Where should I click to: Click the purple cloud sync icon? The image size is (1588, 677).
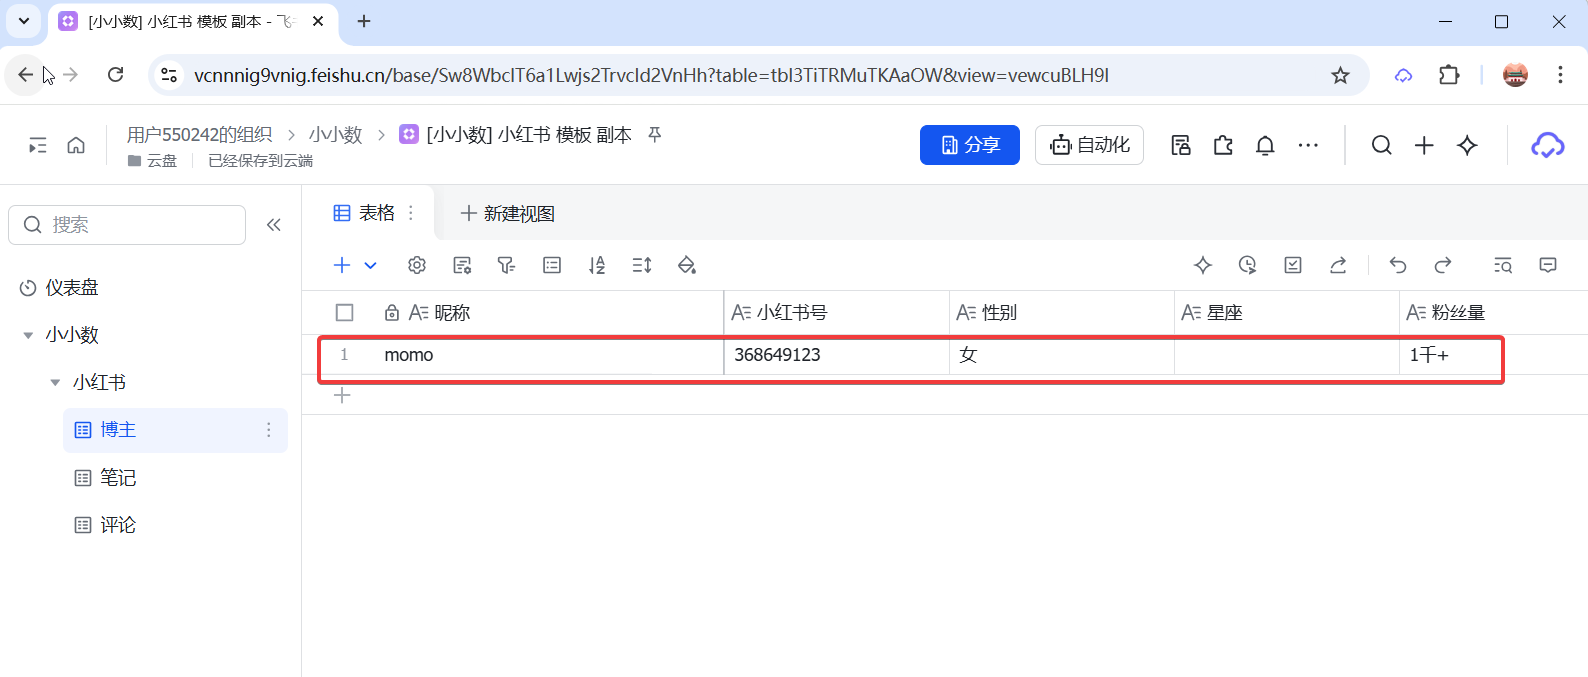(1547, 145)
